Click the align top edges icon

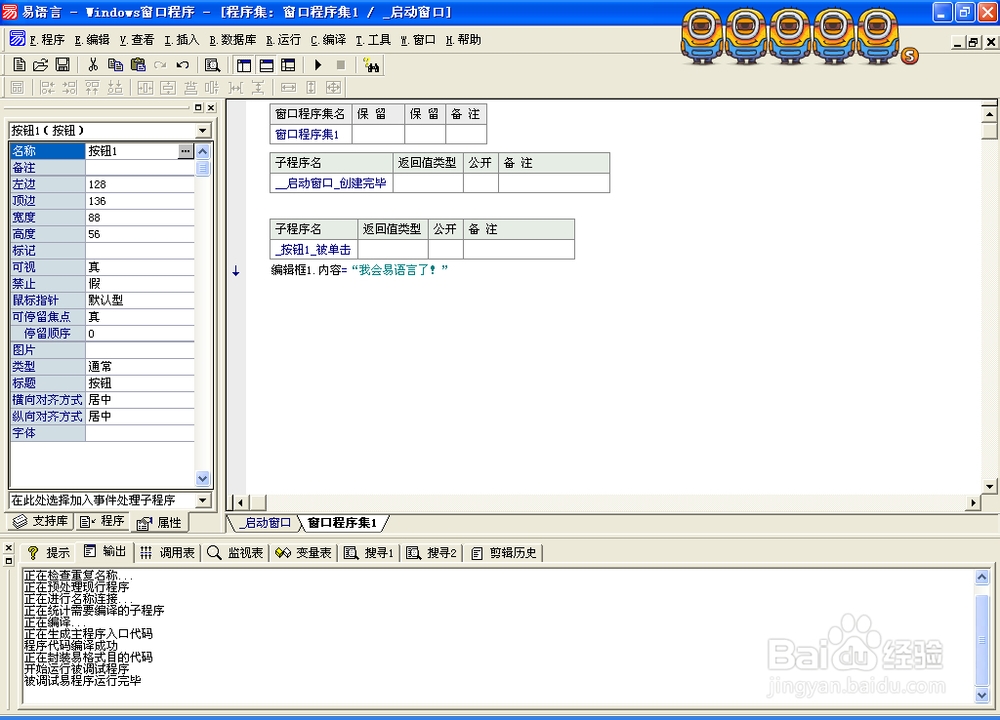(92, 87)
